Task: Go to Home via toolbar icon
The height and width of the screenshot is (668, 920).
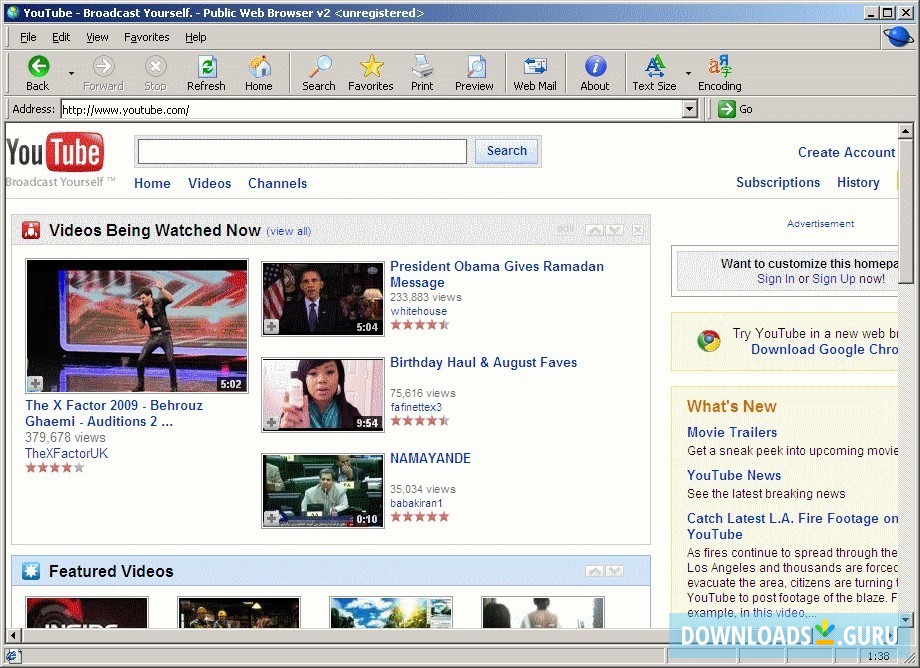Action: [259, 67]
